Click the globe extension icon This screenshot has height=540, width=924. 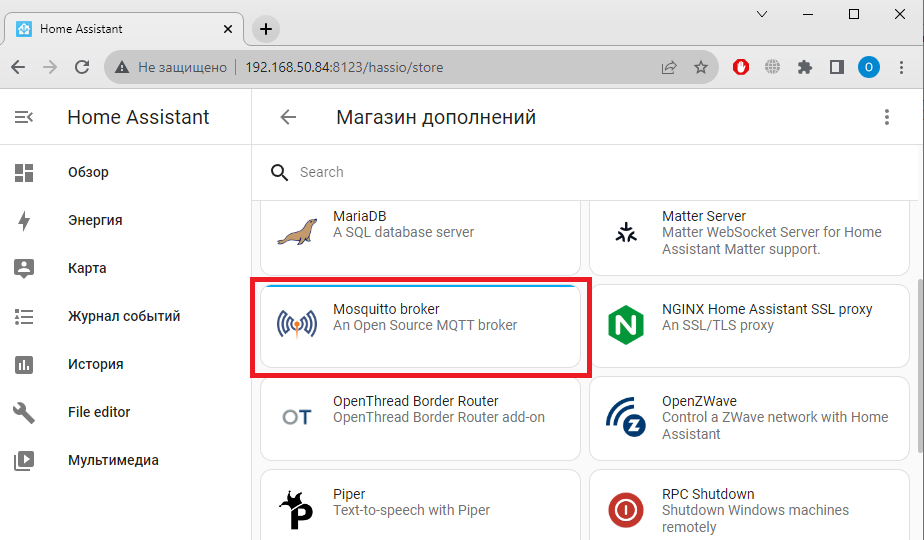(773, 67)
